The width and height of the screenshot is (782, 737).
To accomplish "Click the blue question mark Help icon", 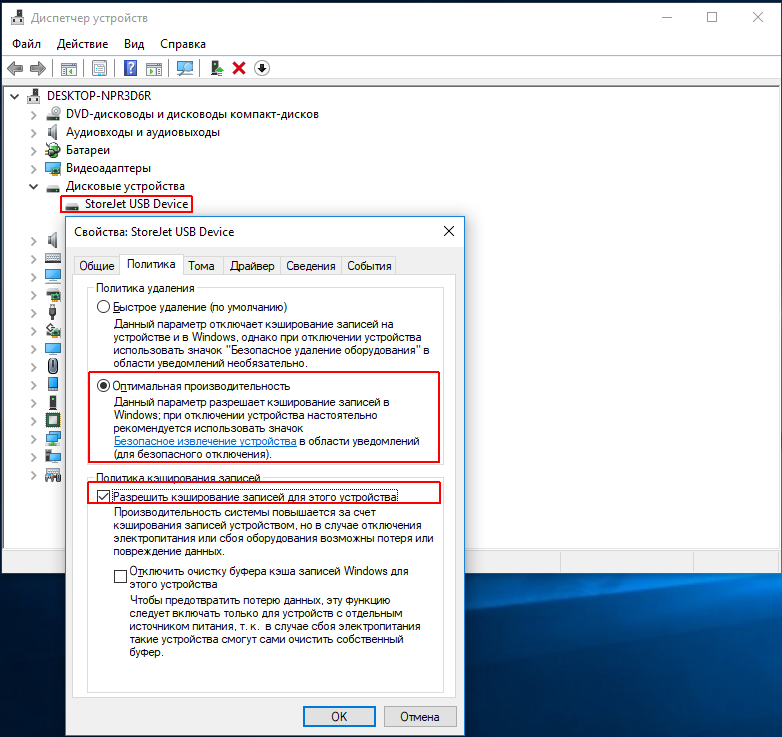I will click(x=130, y=68).
